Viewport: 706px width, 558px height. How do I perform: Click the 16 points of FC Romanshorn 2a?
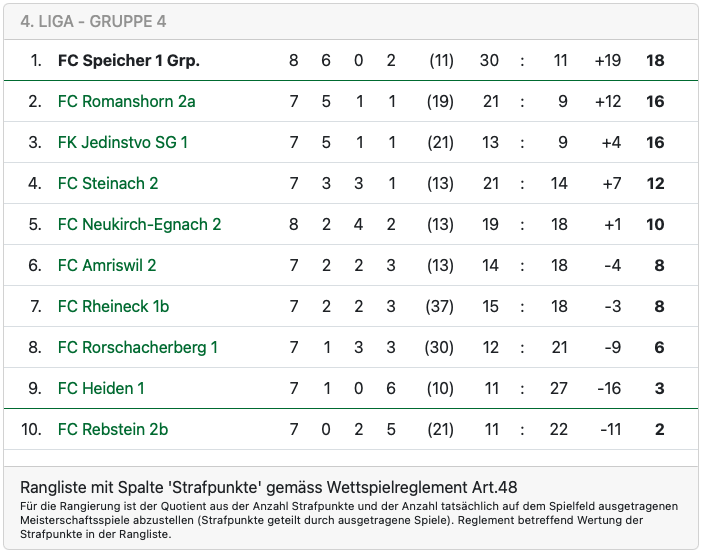(655, 101)
